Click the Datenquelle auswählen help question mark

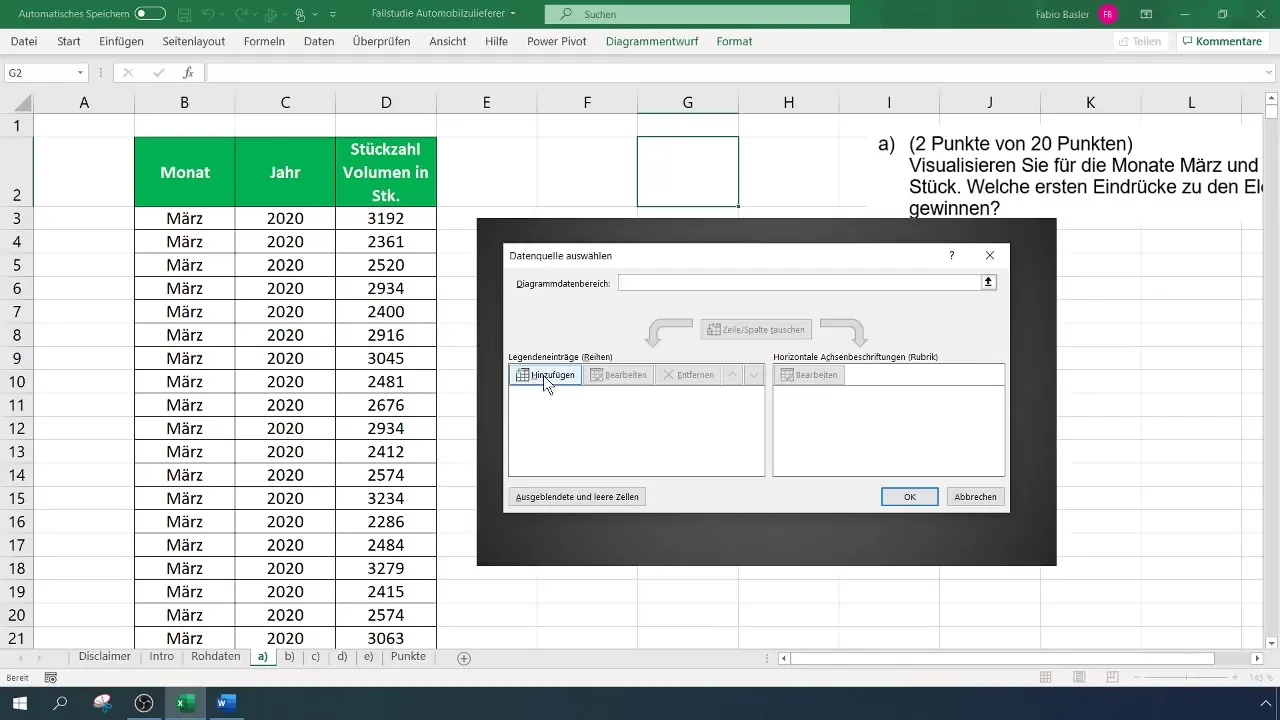(x=951, y=255)
